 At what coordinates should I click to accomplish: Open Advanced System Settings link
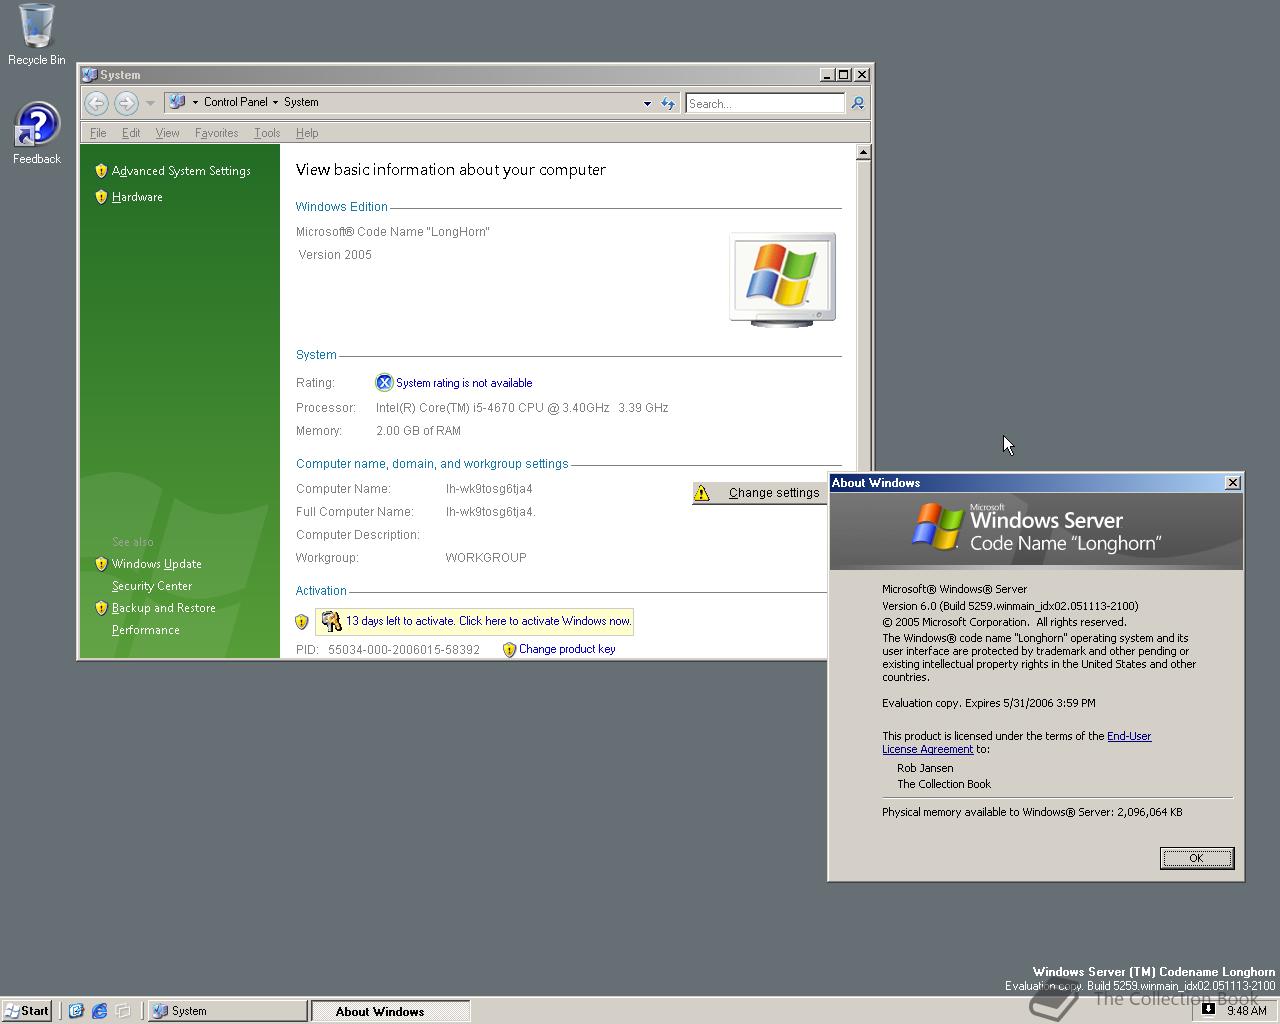click(181, 171)
